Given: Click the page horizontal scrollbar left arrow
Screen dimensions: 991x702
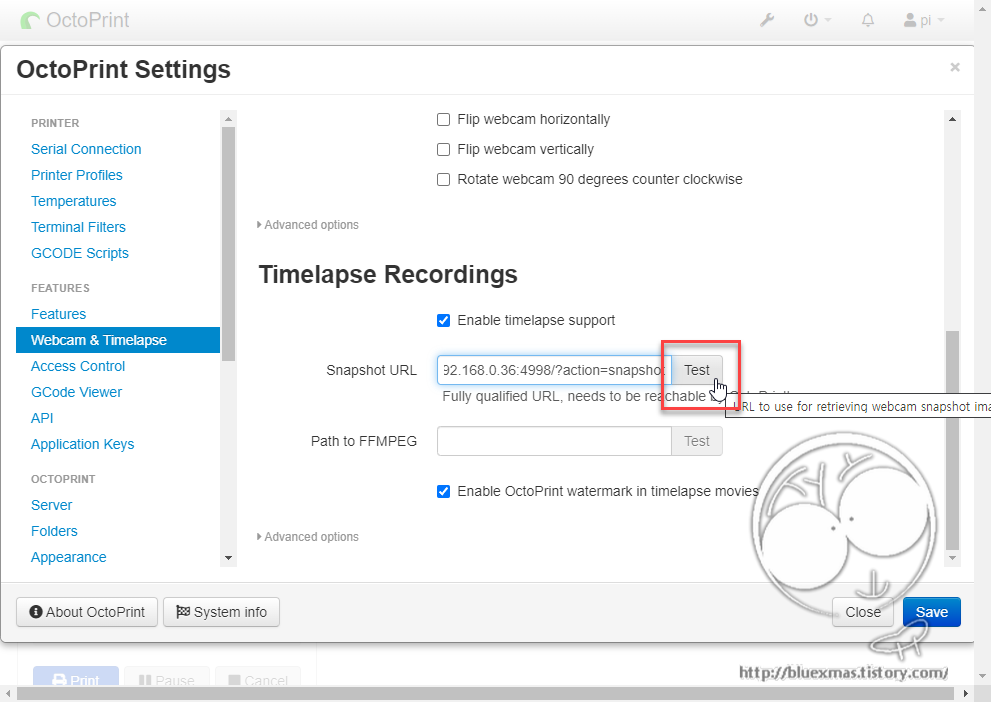Looking at the screenshot, I should click(7, 694).
